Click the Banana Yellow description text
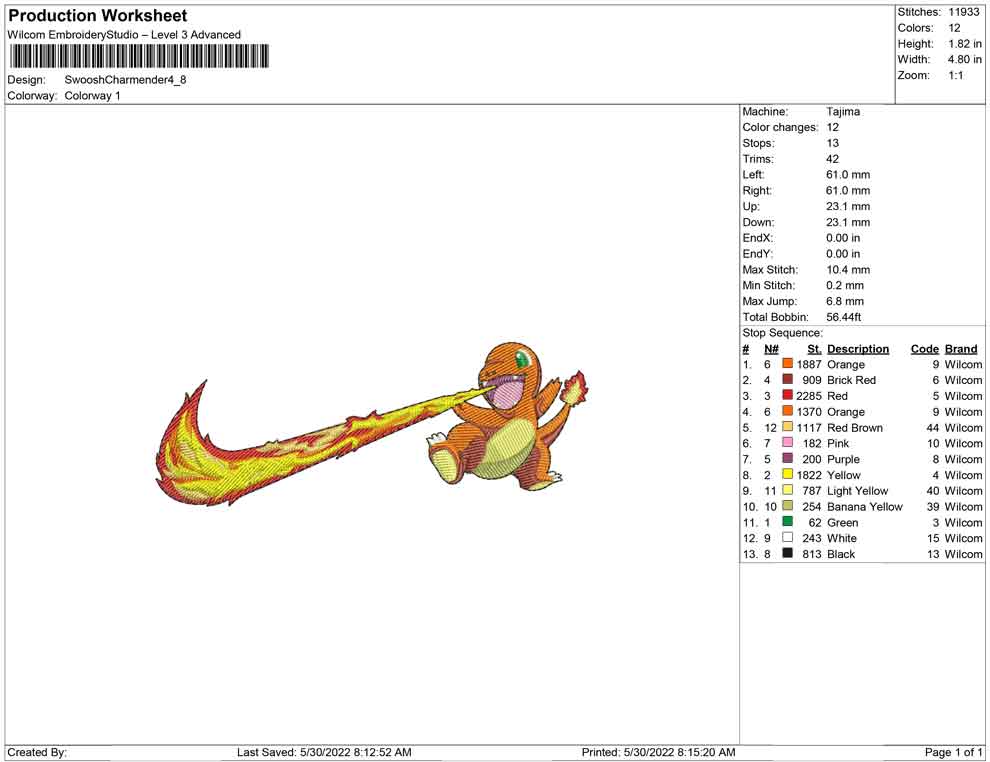The width and height of the screenshot is (990, 762). [x=864, y=506]
